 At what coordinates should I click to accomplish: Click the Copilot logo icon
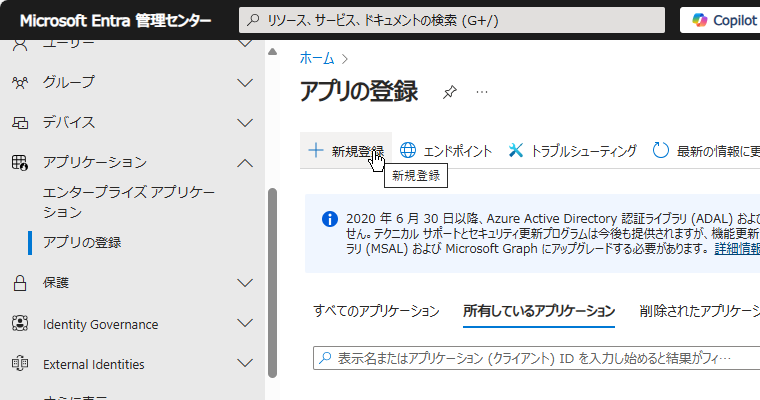coord(699,20)
